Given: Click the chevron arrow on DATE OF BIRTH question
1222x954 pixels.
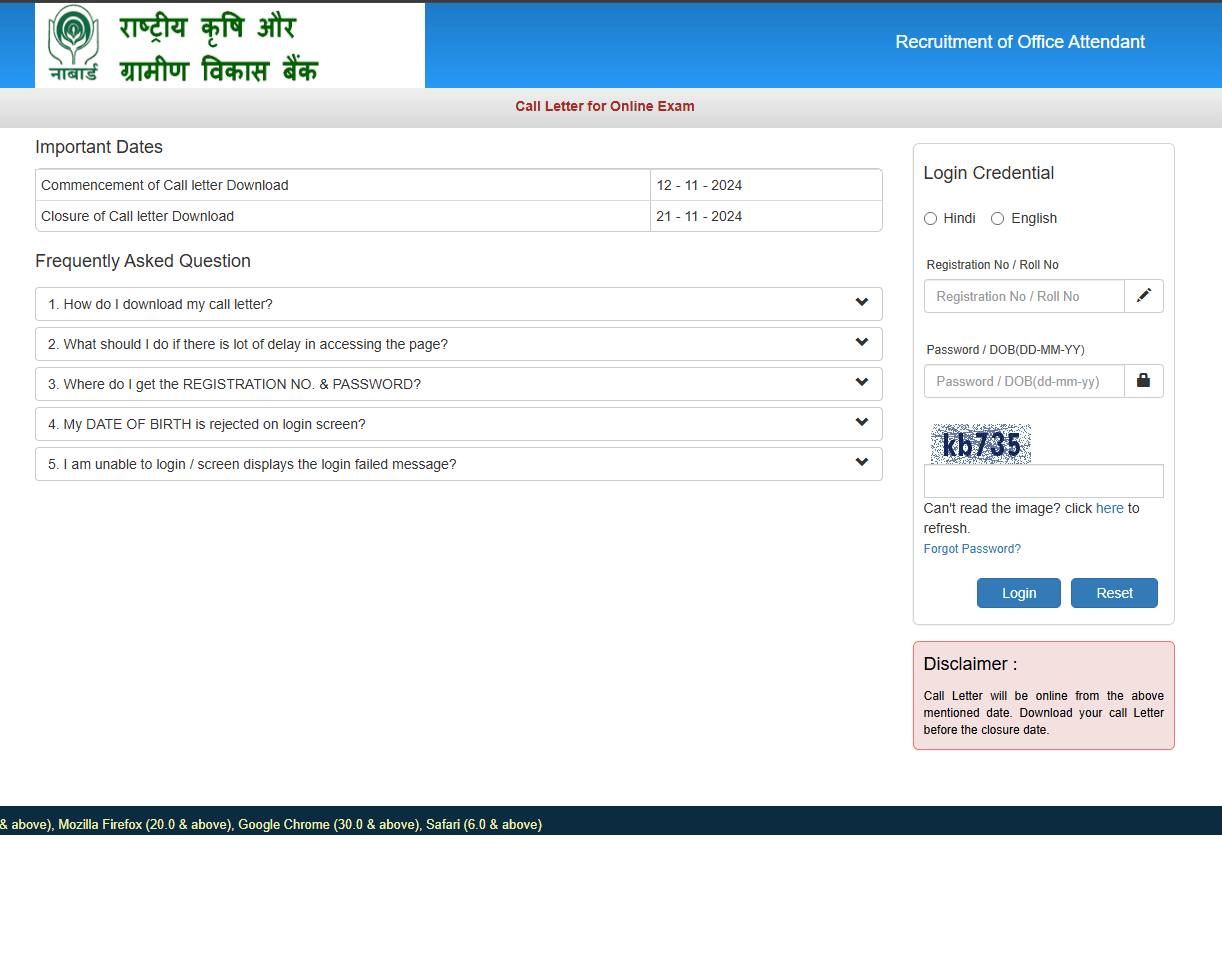Looking at the screenshot, I should coord(861,423).
